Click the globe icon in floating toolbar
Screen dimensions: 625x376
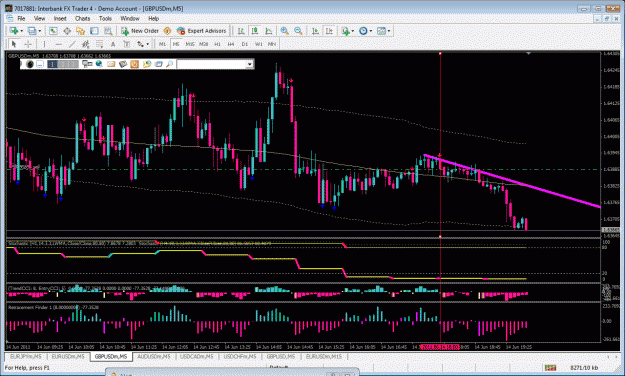(99, 64)
